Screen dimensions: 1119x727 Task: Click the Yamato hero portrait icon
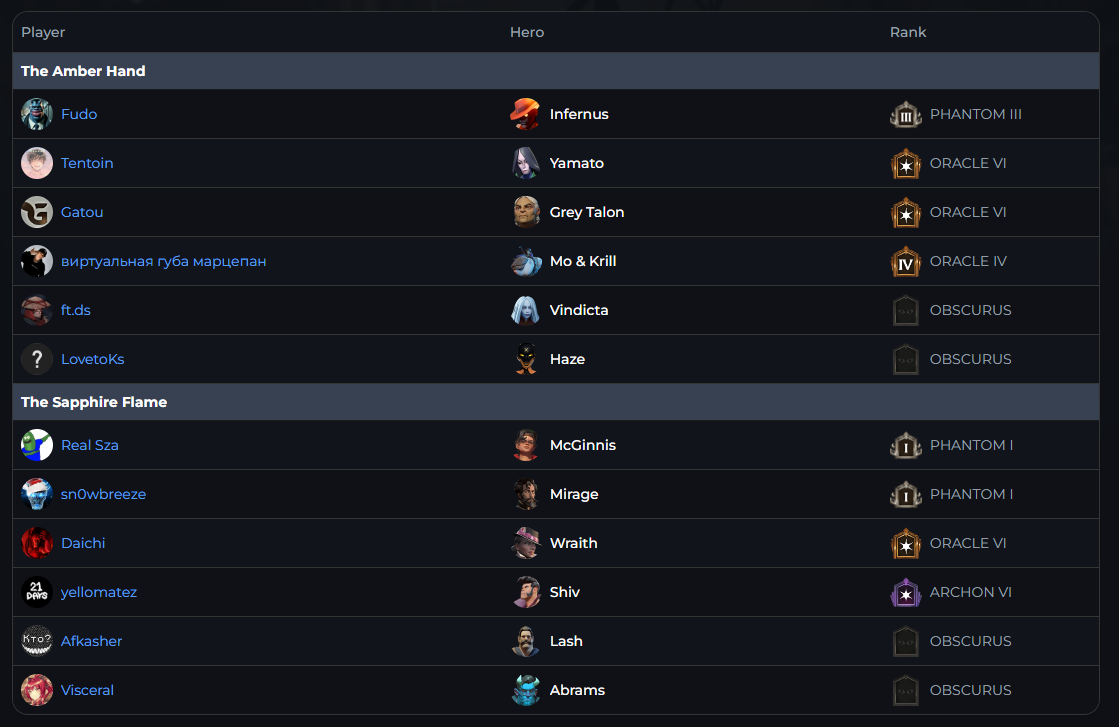[526, 163]
